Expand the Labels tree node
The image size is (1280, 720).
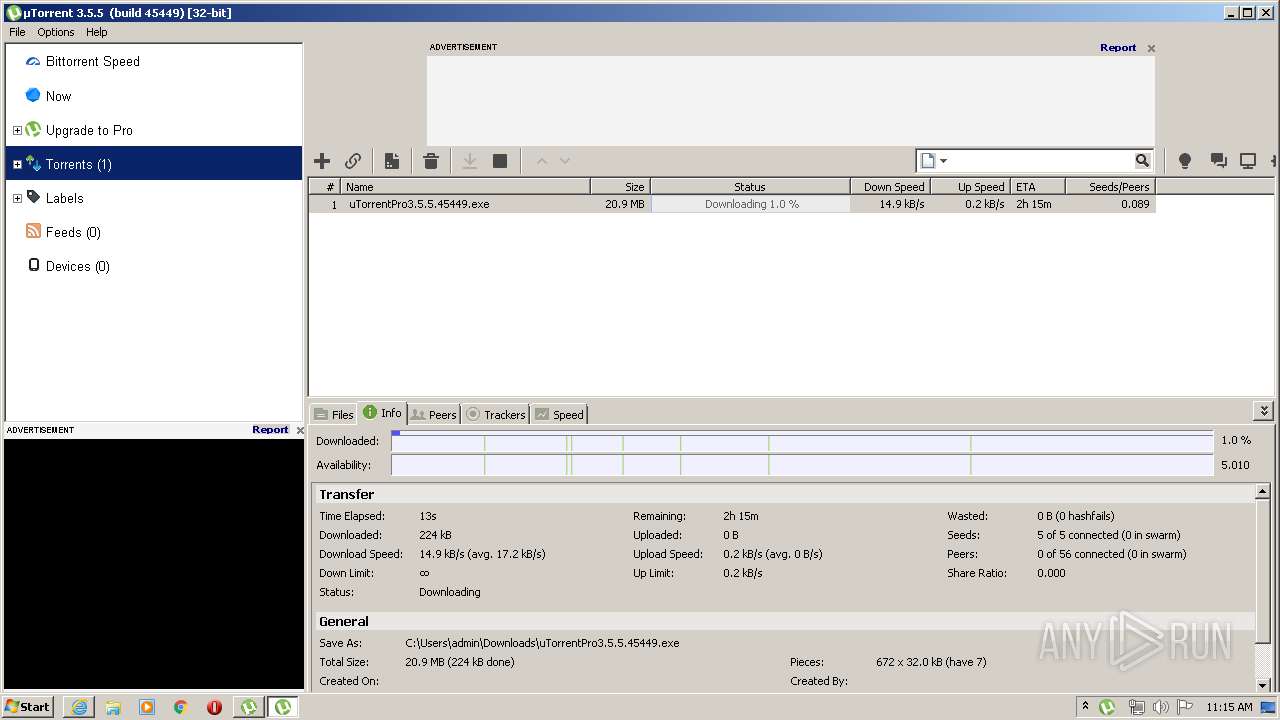[x=17, y=198]
